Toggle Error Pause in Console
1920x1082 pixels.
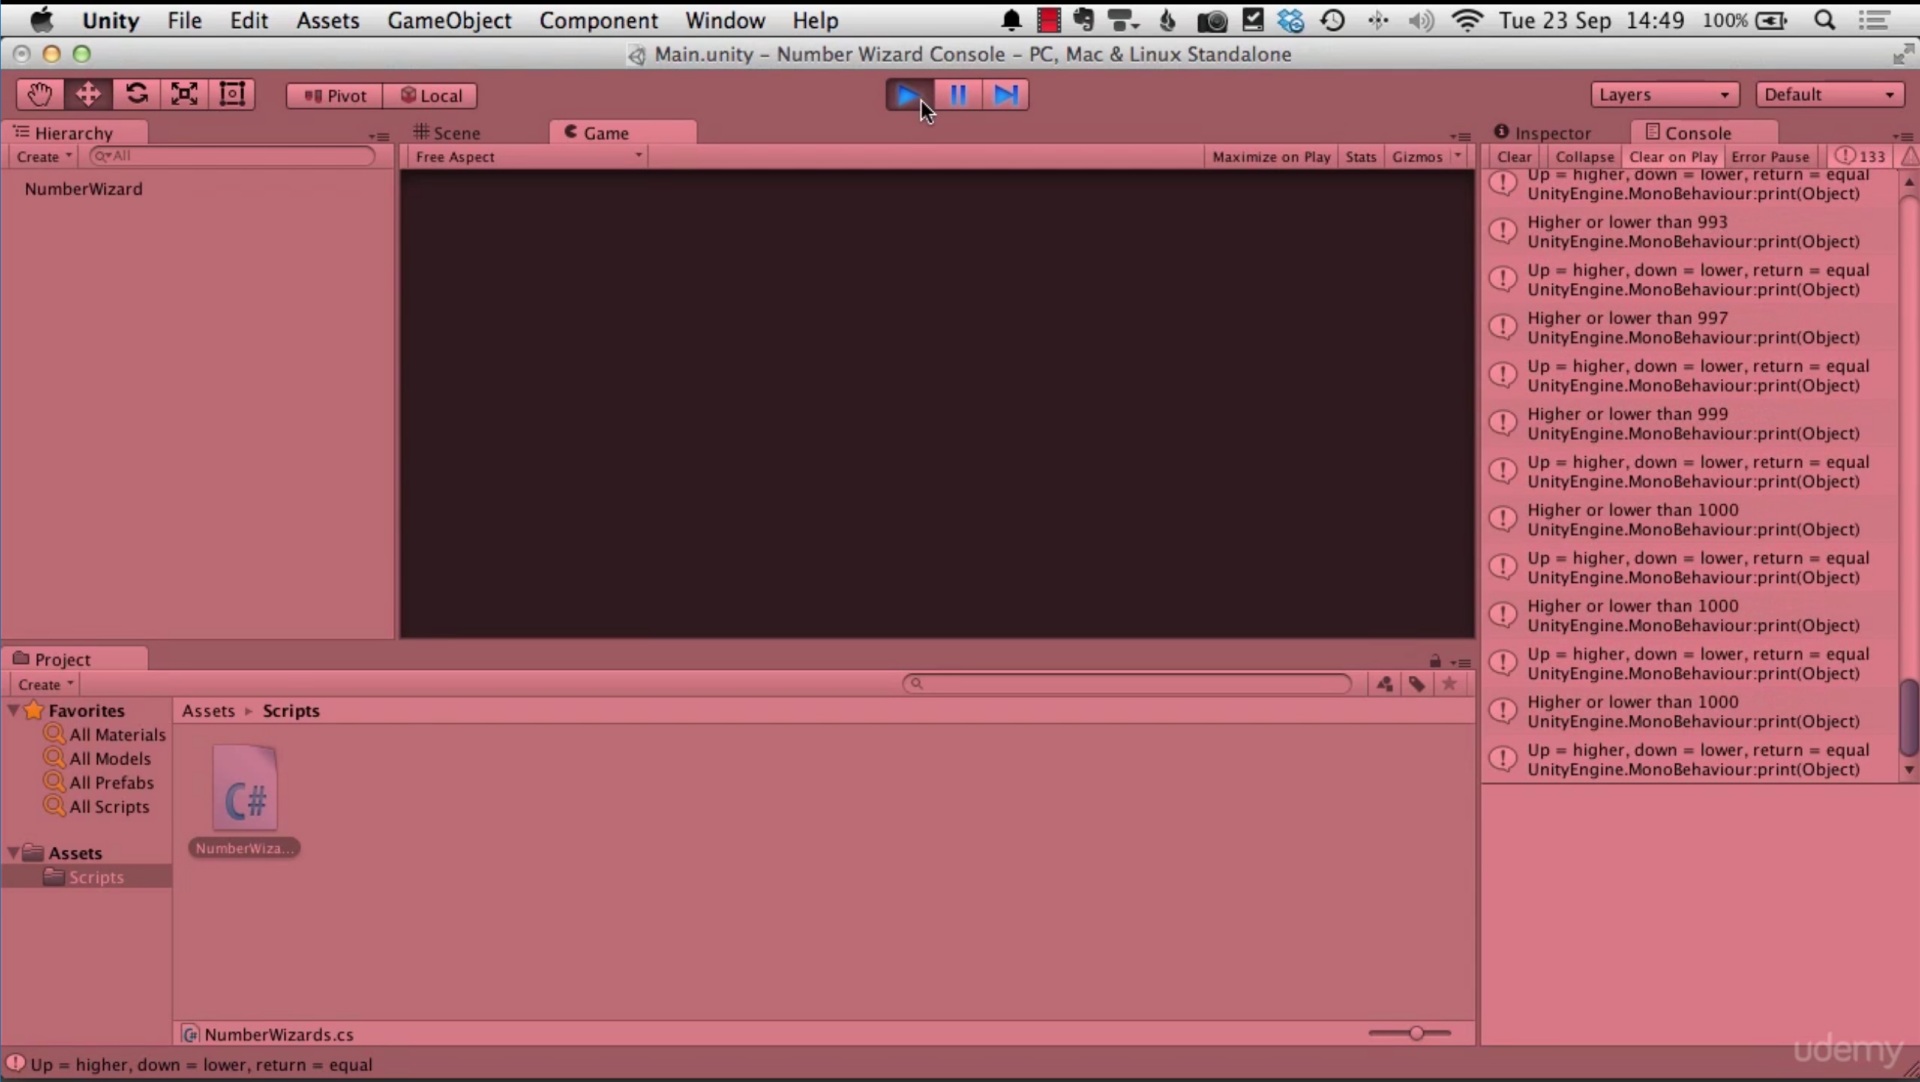click(x=1770, y=157)
